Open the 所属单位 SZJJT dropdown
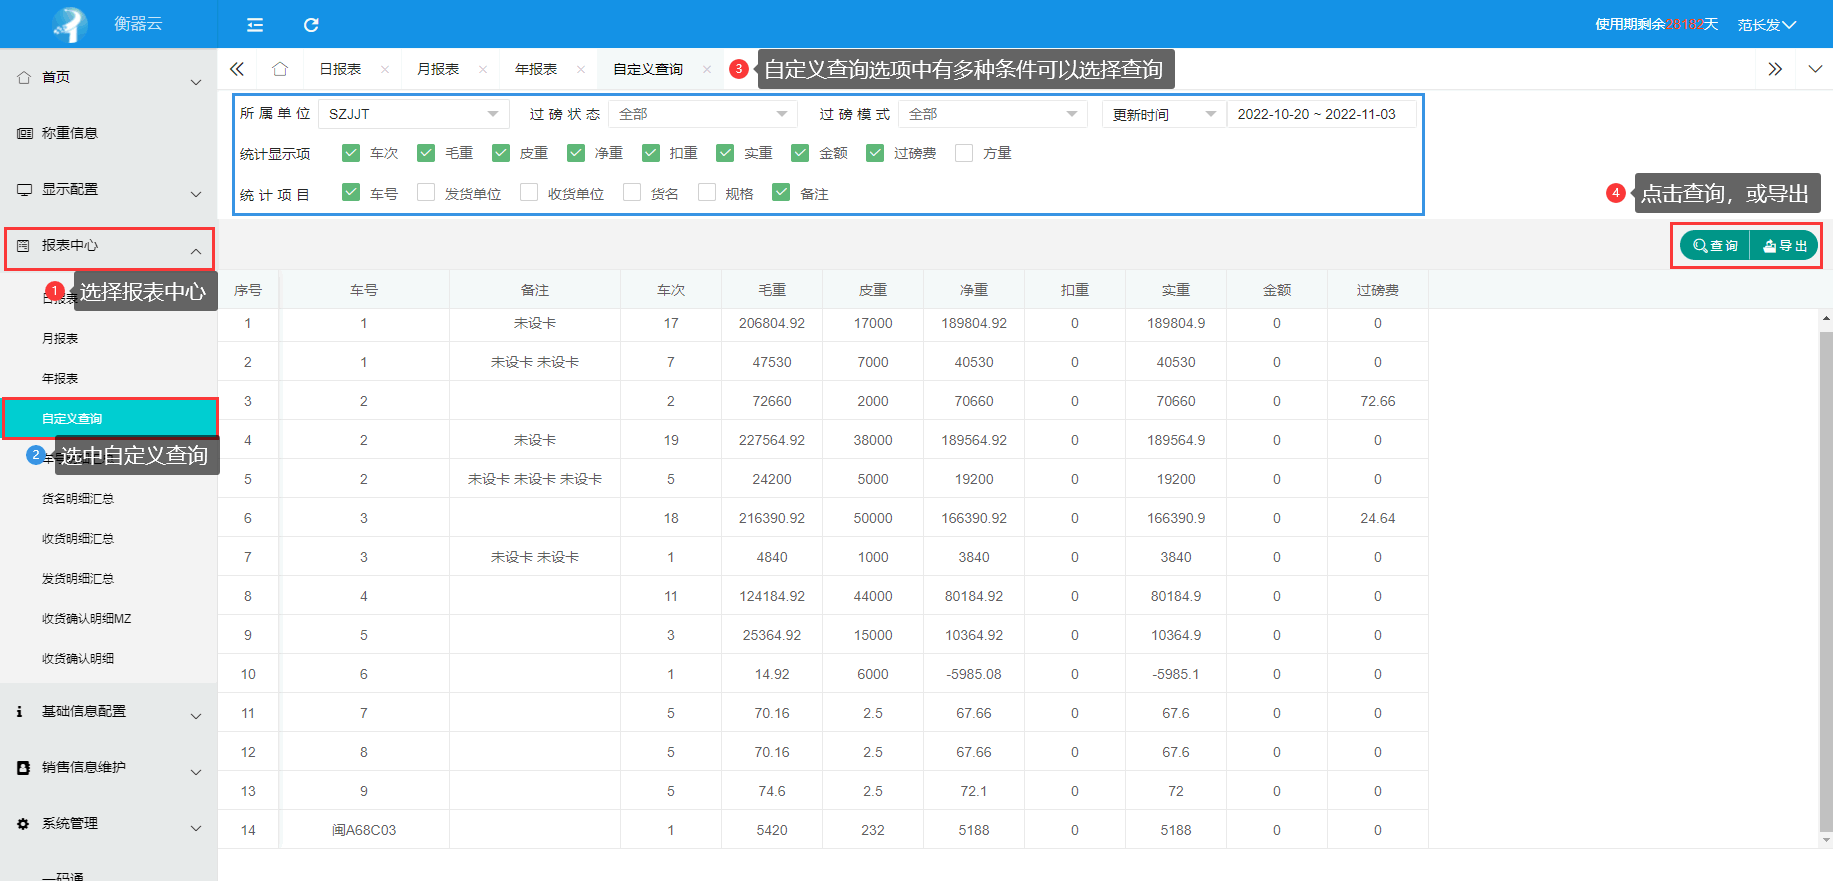This screenshot has width=1833, height=881. [414, 114]
